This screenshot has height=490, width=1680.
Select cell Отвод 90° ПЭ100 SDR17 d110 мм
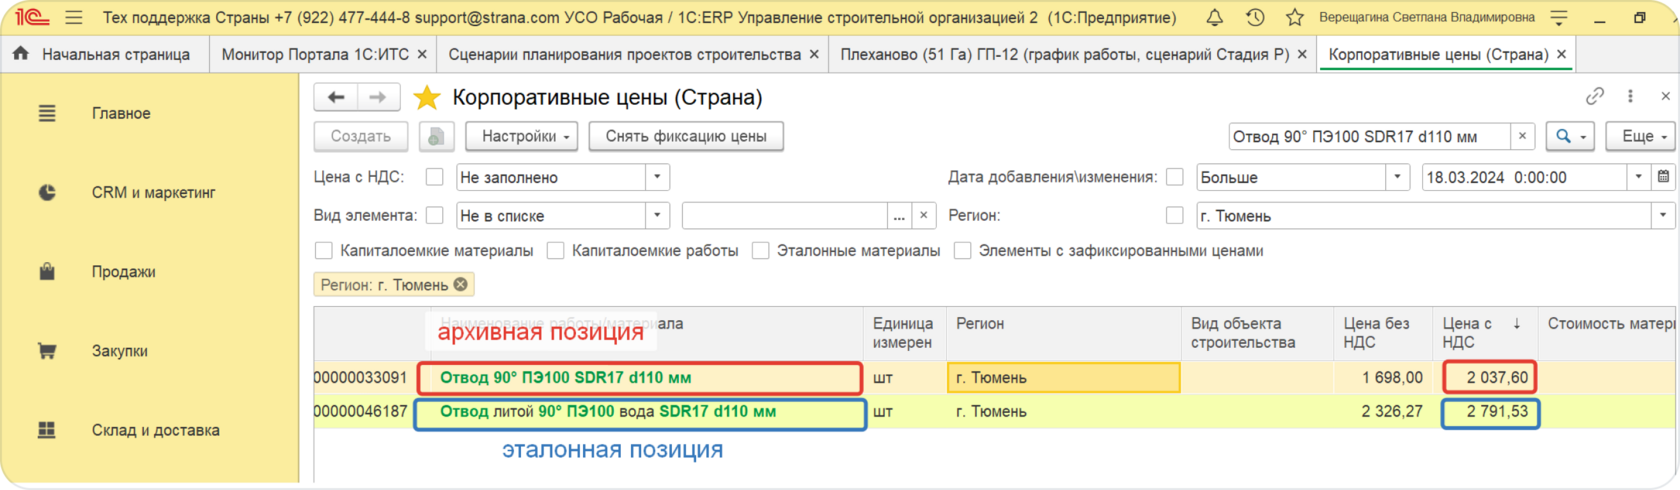point(640,377)
